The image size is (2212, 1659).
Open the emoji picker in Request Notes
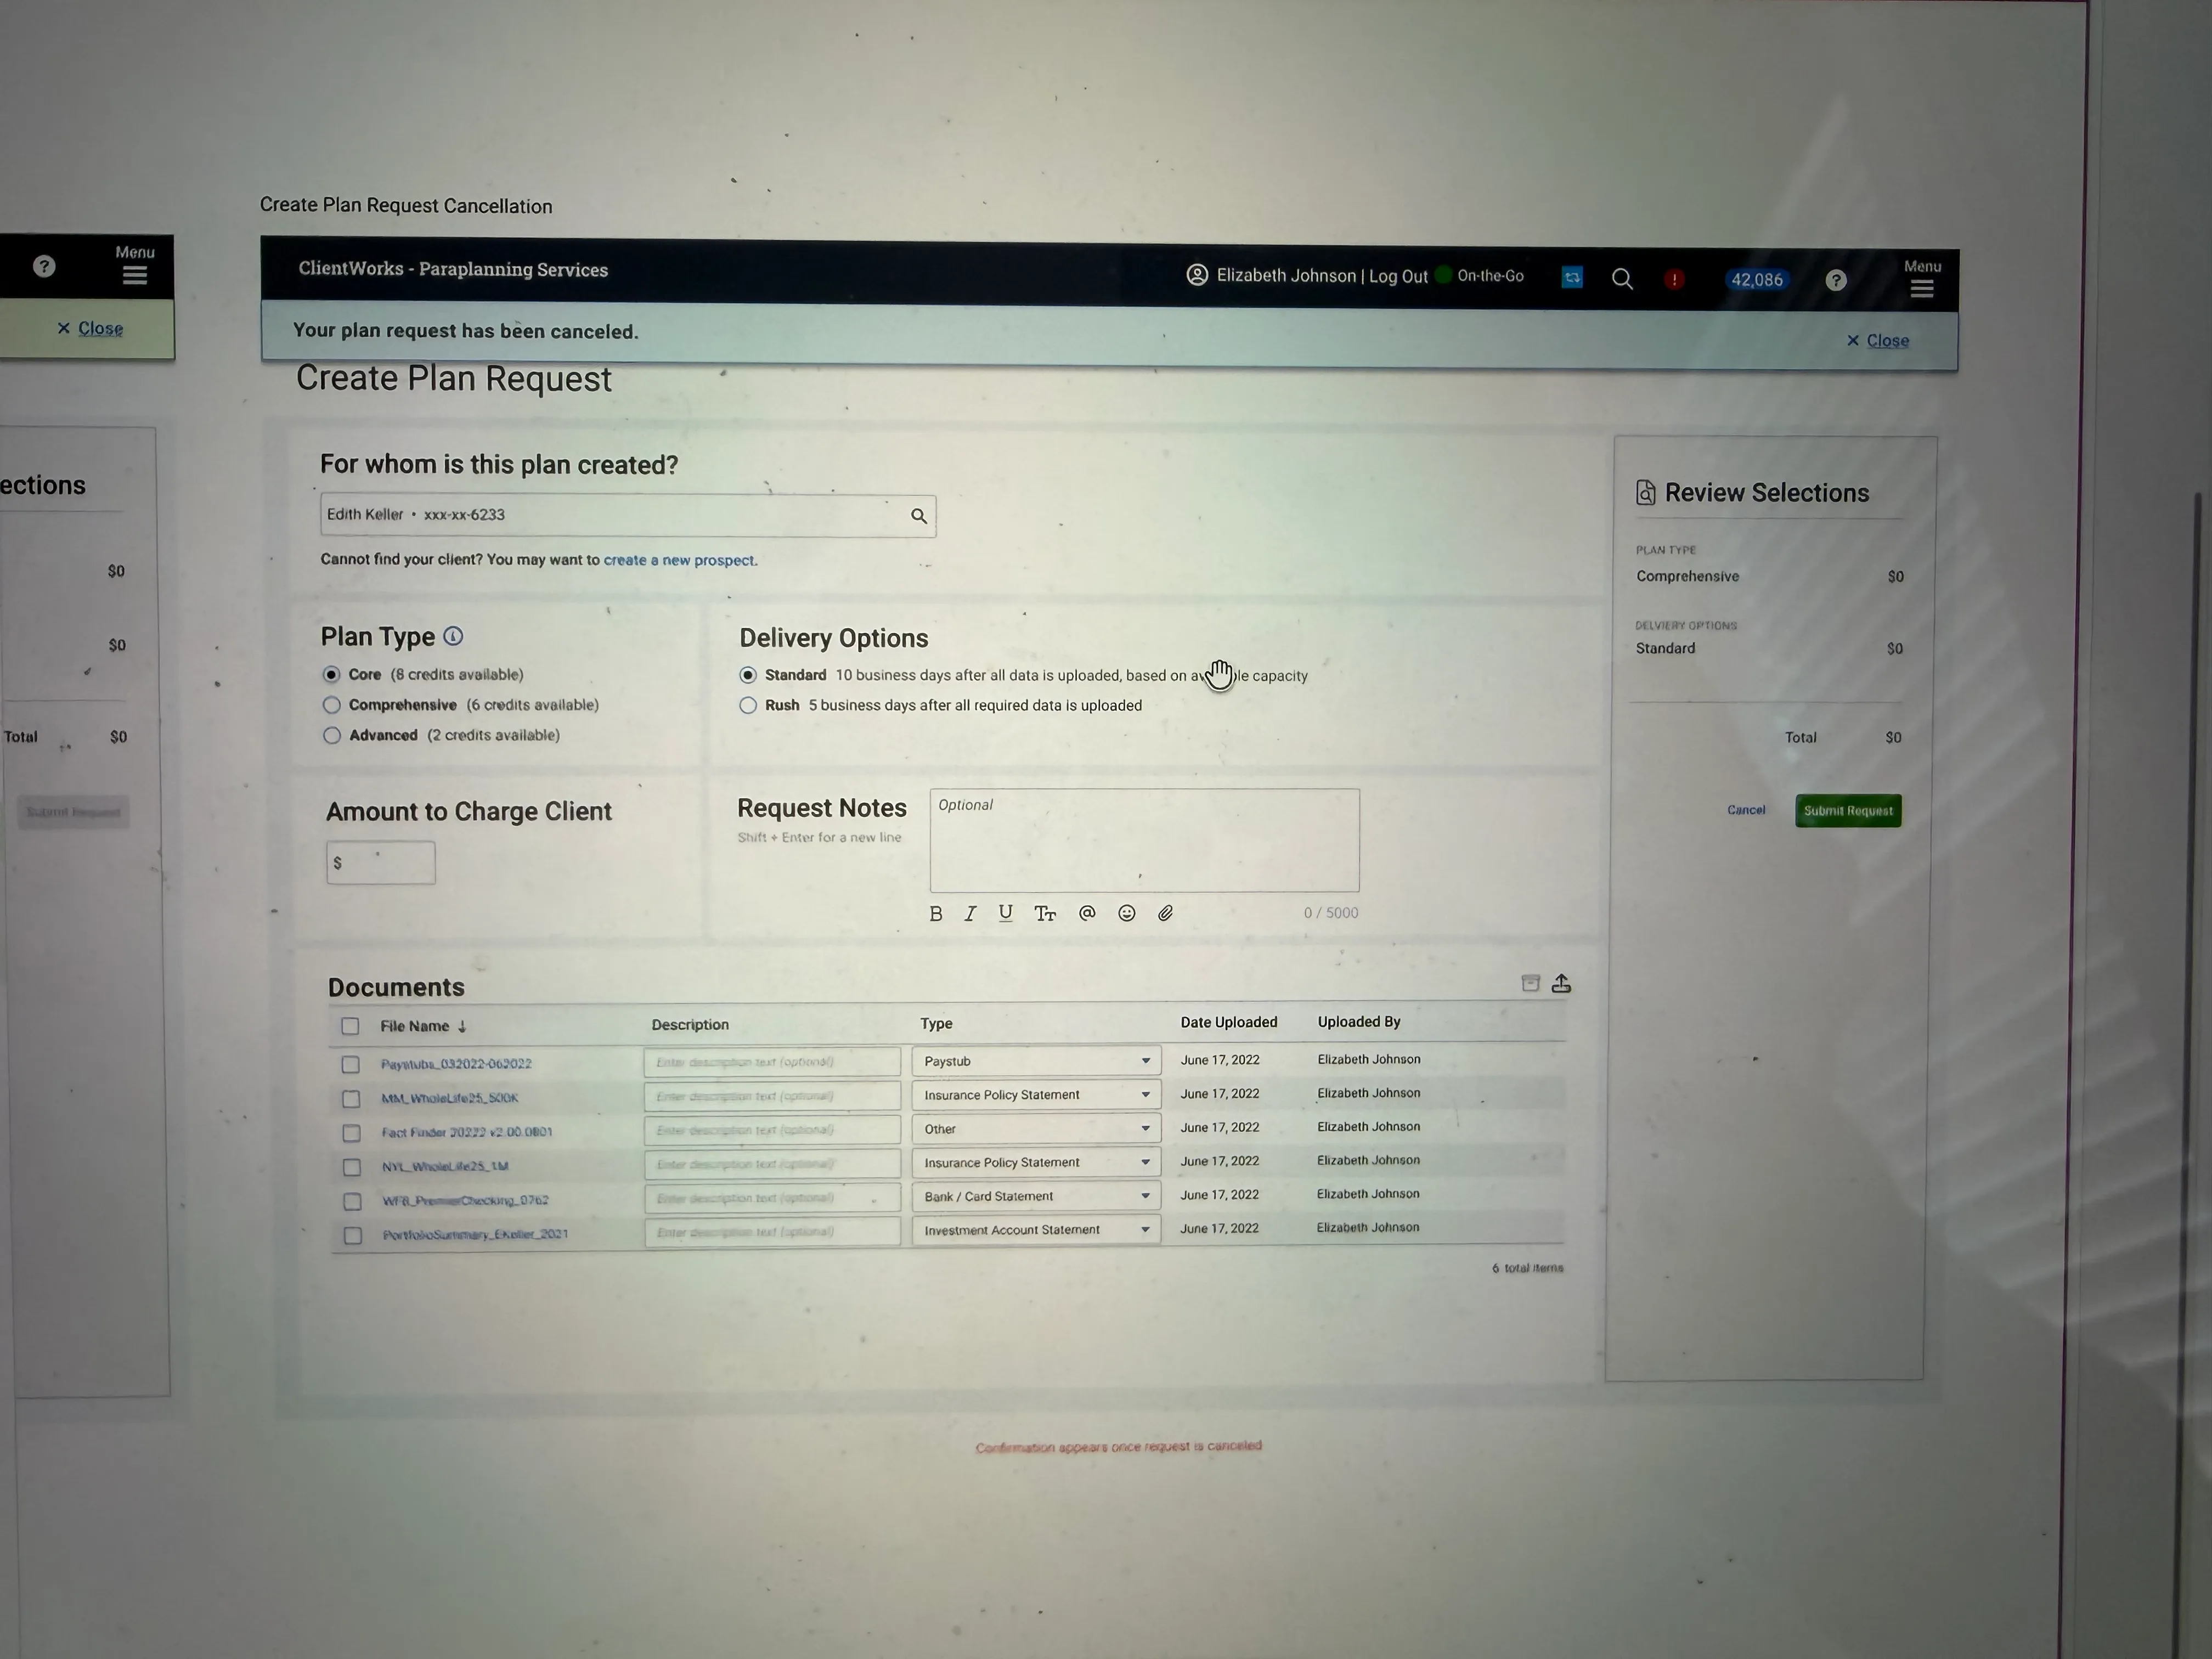[1127, 913]
